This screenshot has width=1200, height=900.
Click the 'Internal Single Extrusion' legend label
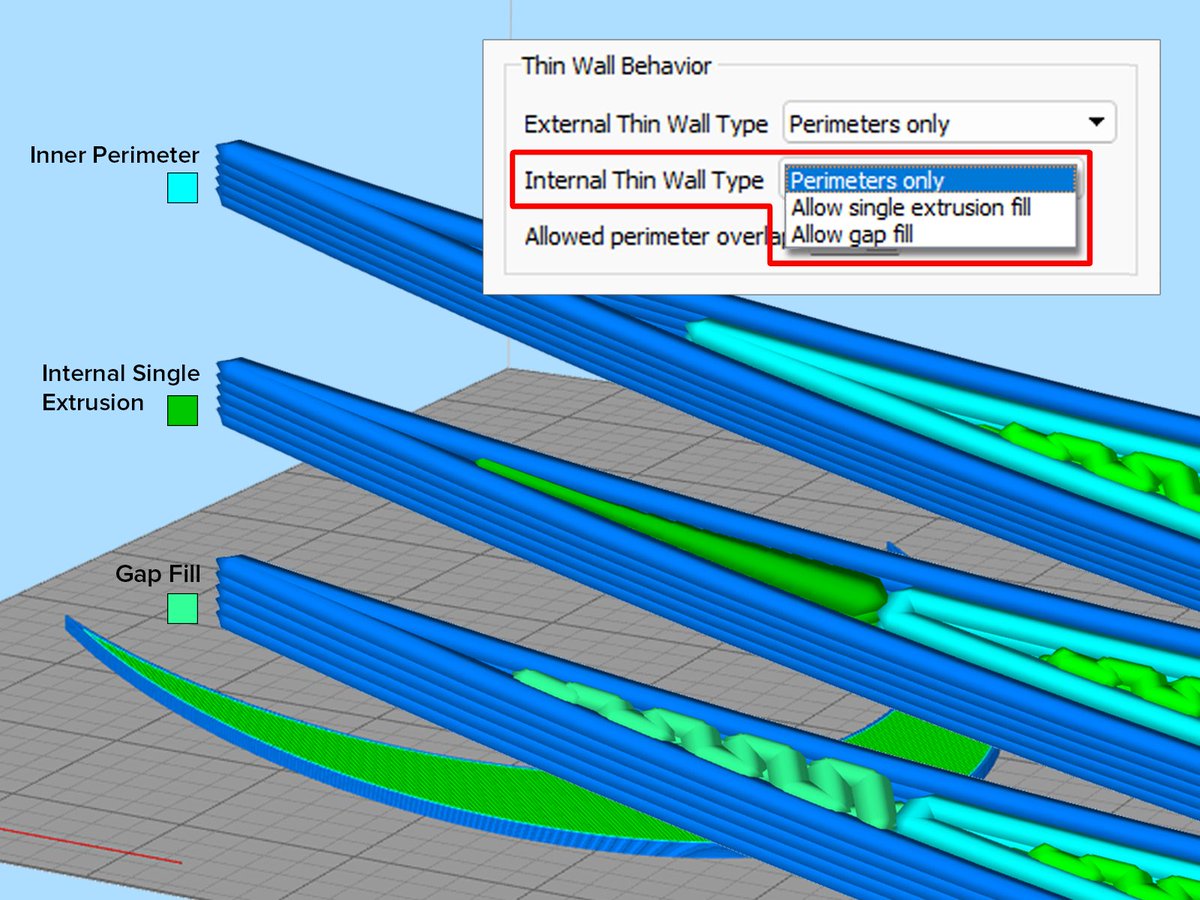[x=120, y=388]
